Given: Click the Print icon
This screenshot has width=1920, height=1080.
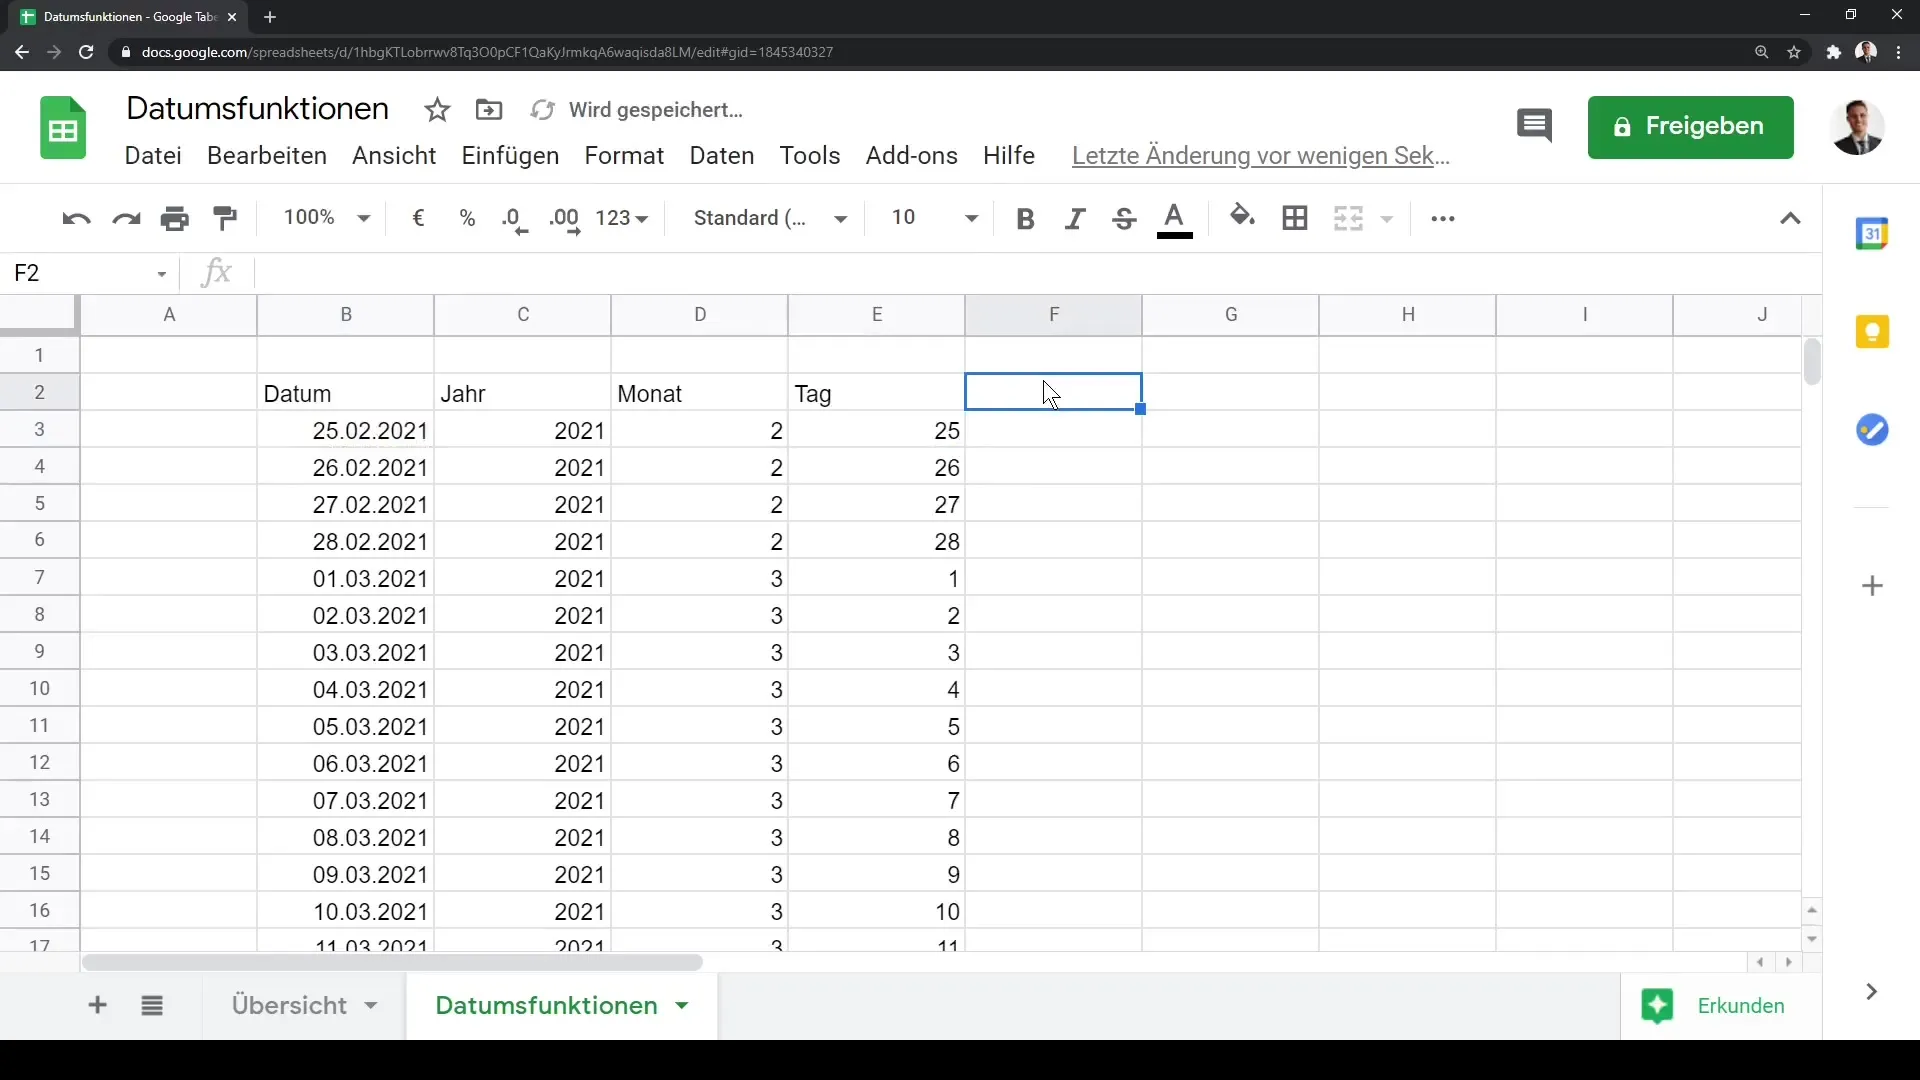Looking at the screenshot, I should [175, 219].
